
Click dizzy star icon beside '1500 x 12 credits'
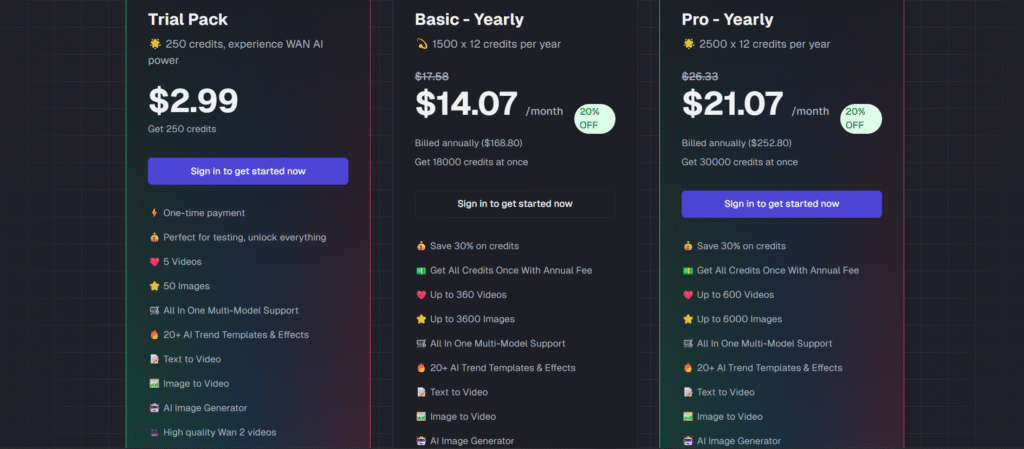coord(421,44)
